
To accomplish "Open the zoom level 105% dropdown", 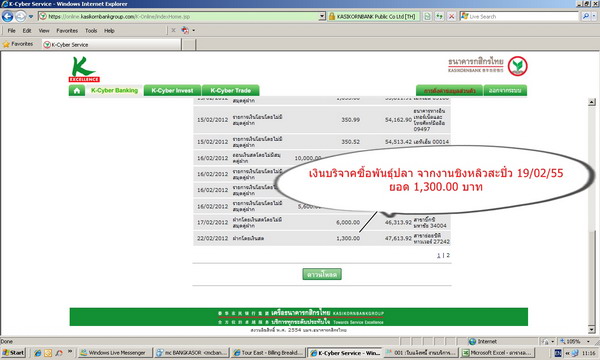I will click(588, 341).
